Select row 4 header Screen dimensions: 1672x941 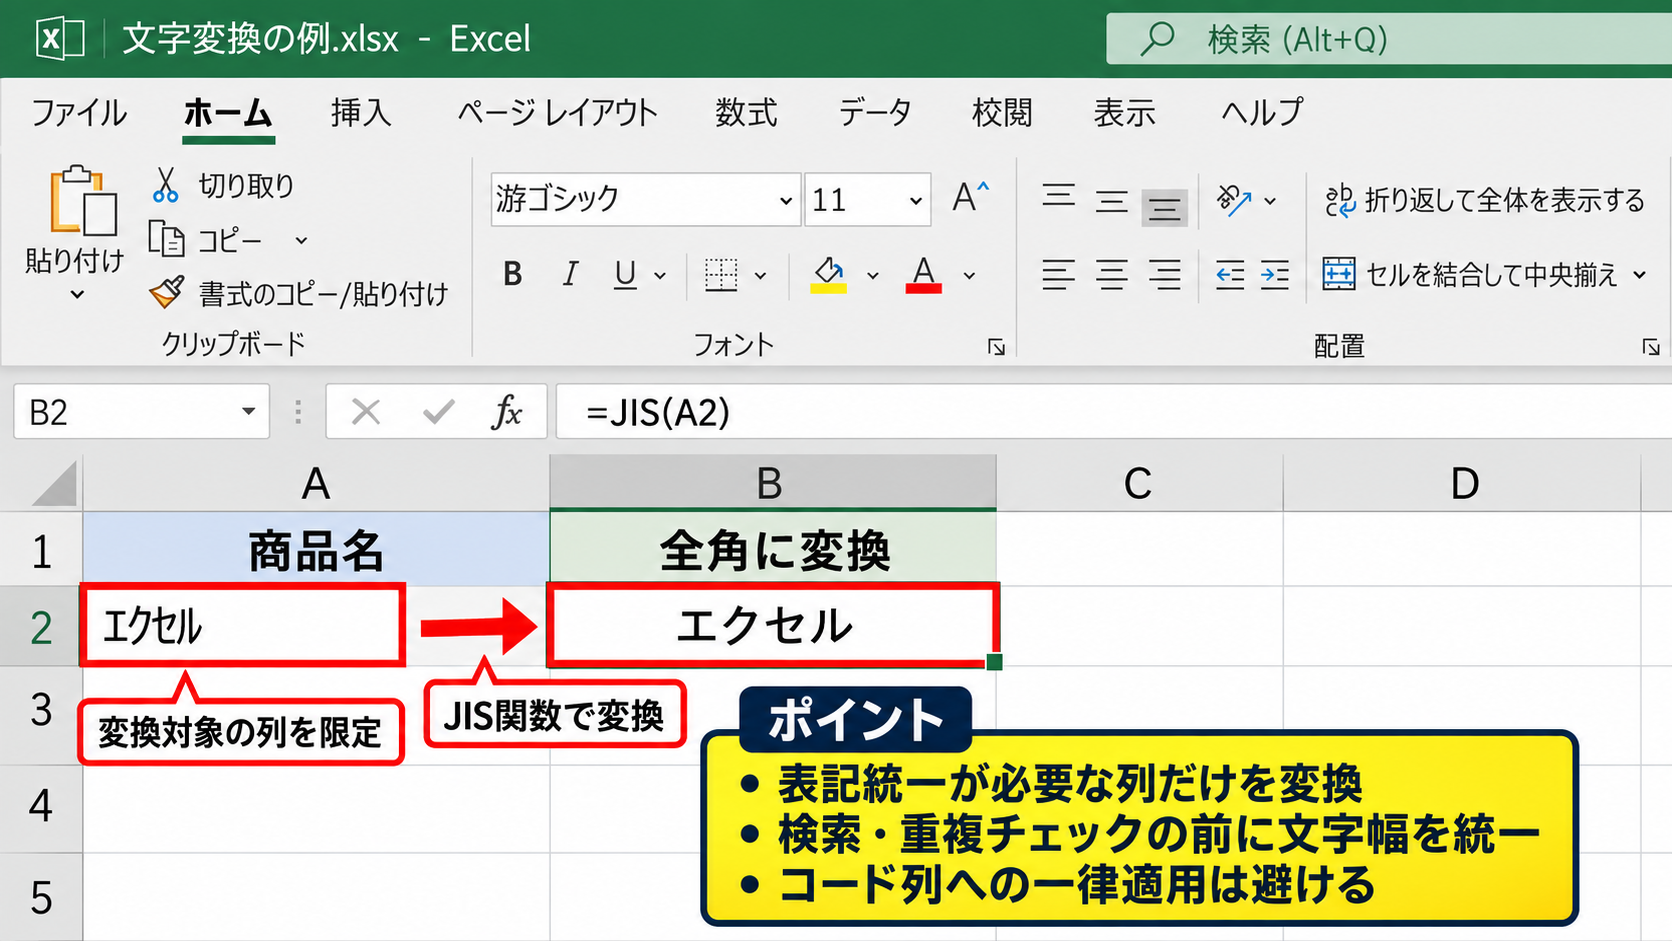pos(41,806)
